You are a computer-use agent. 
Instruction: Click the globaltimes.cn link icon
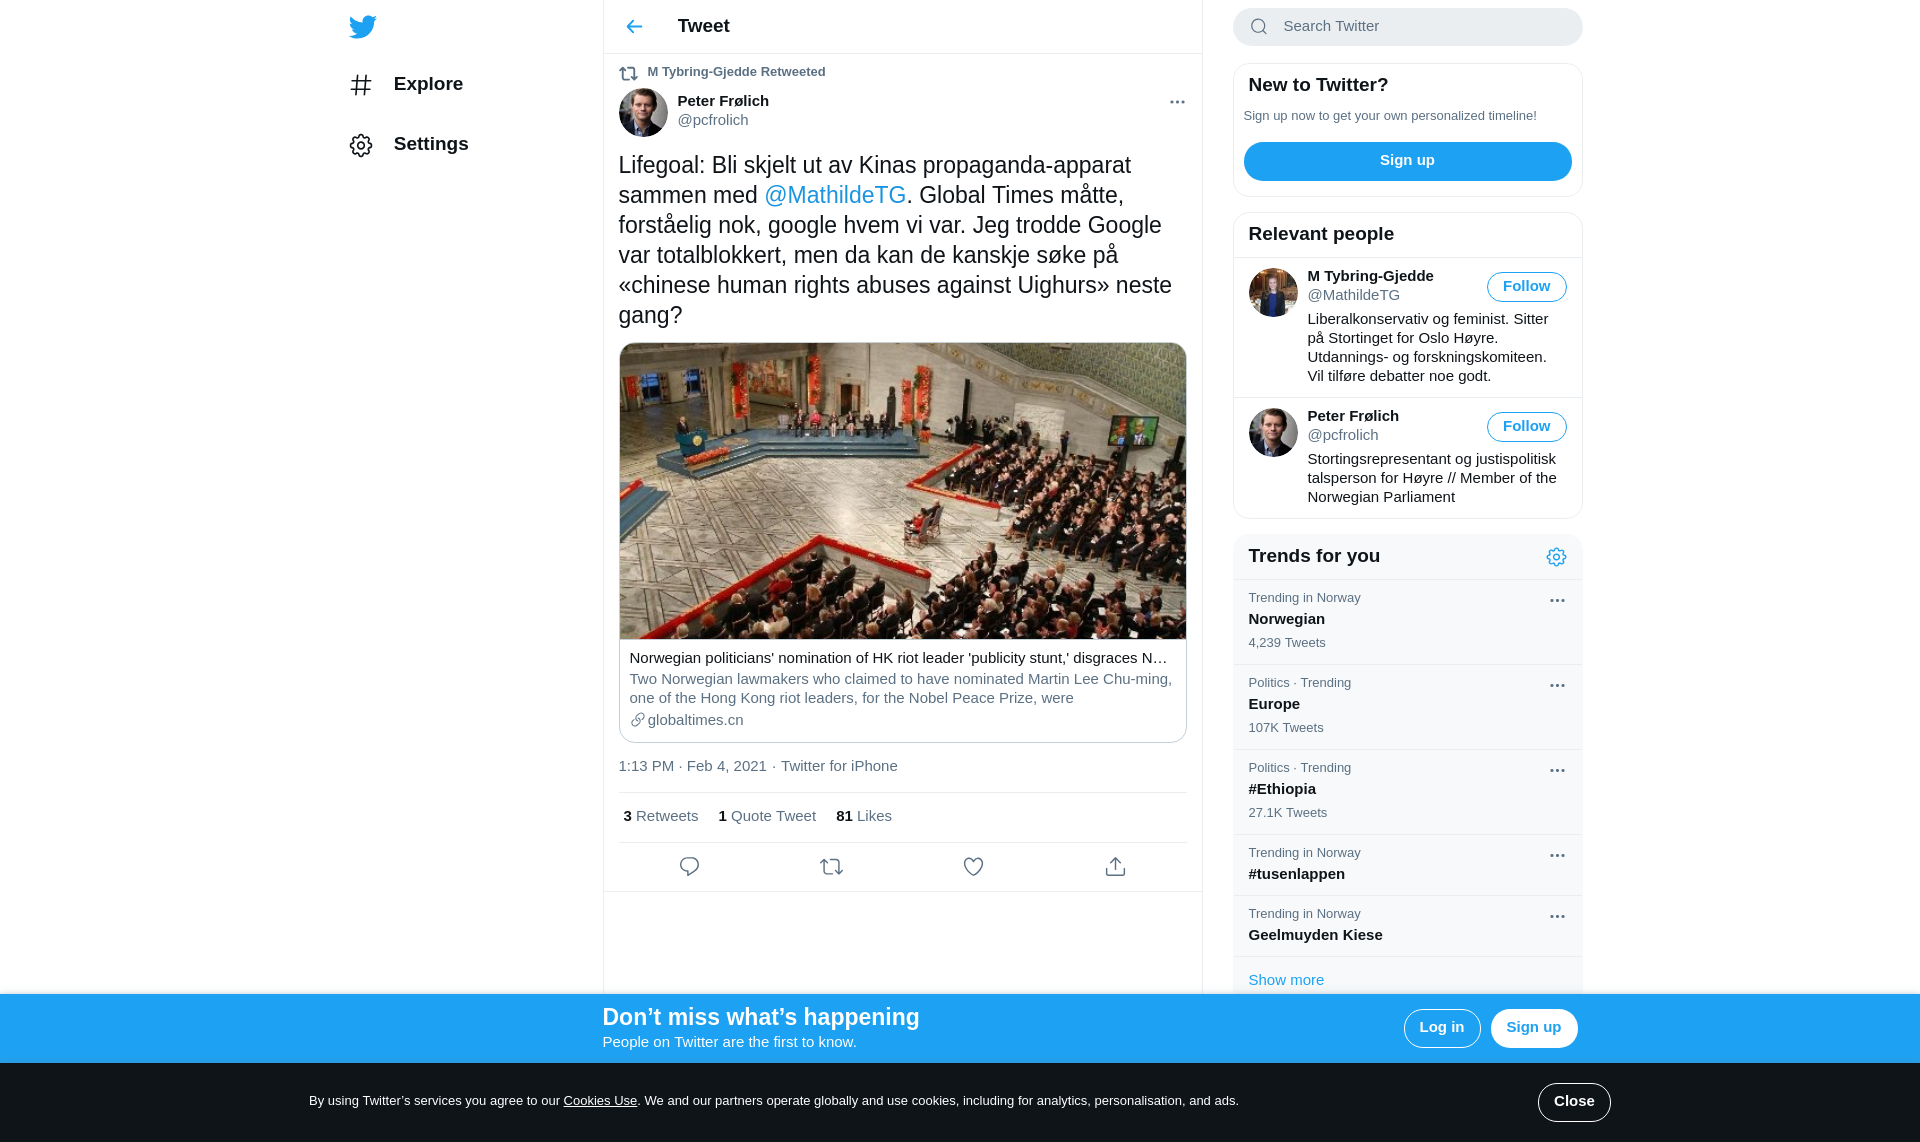pos(637,720)
